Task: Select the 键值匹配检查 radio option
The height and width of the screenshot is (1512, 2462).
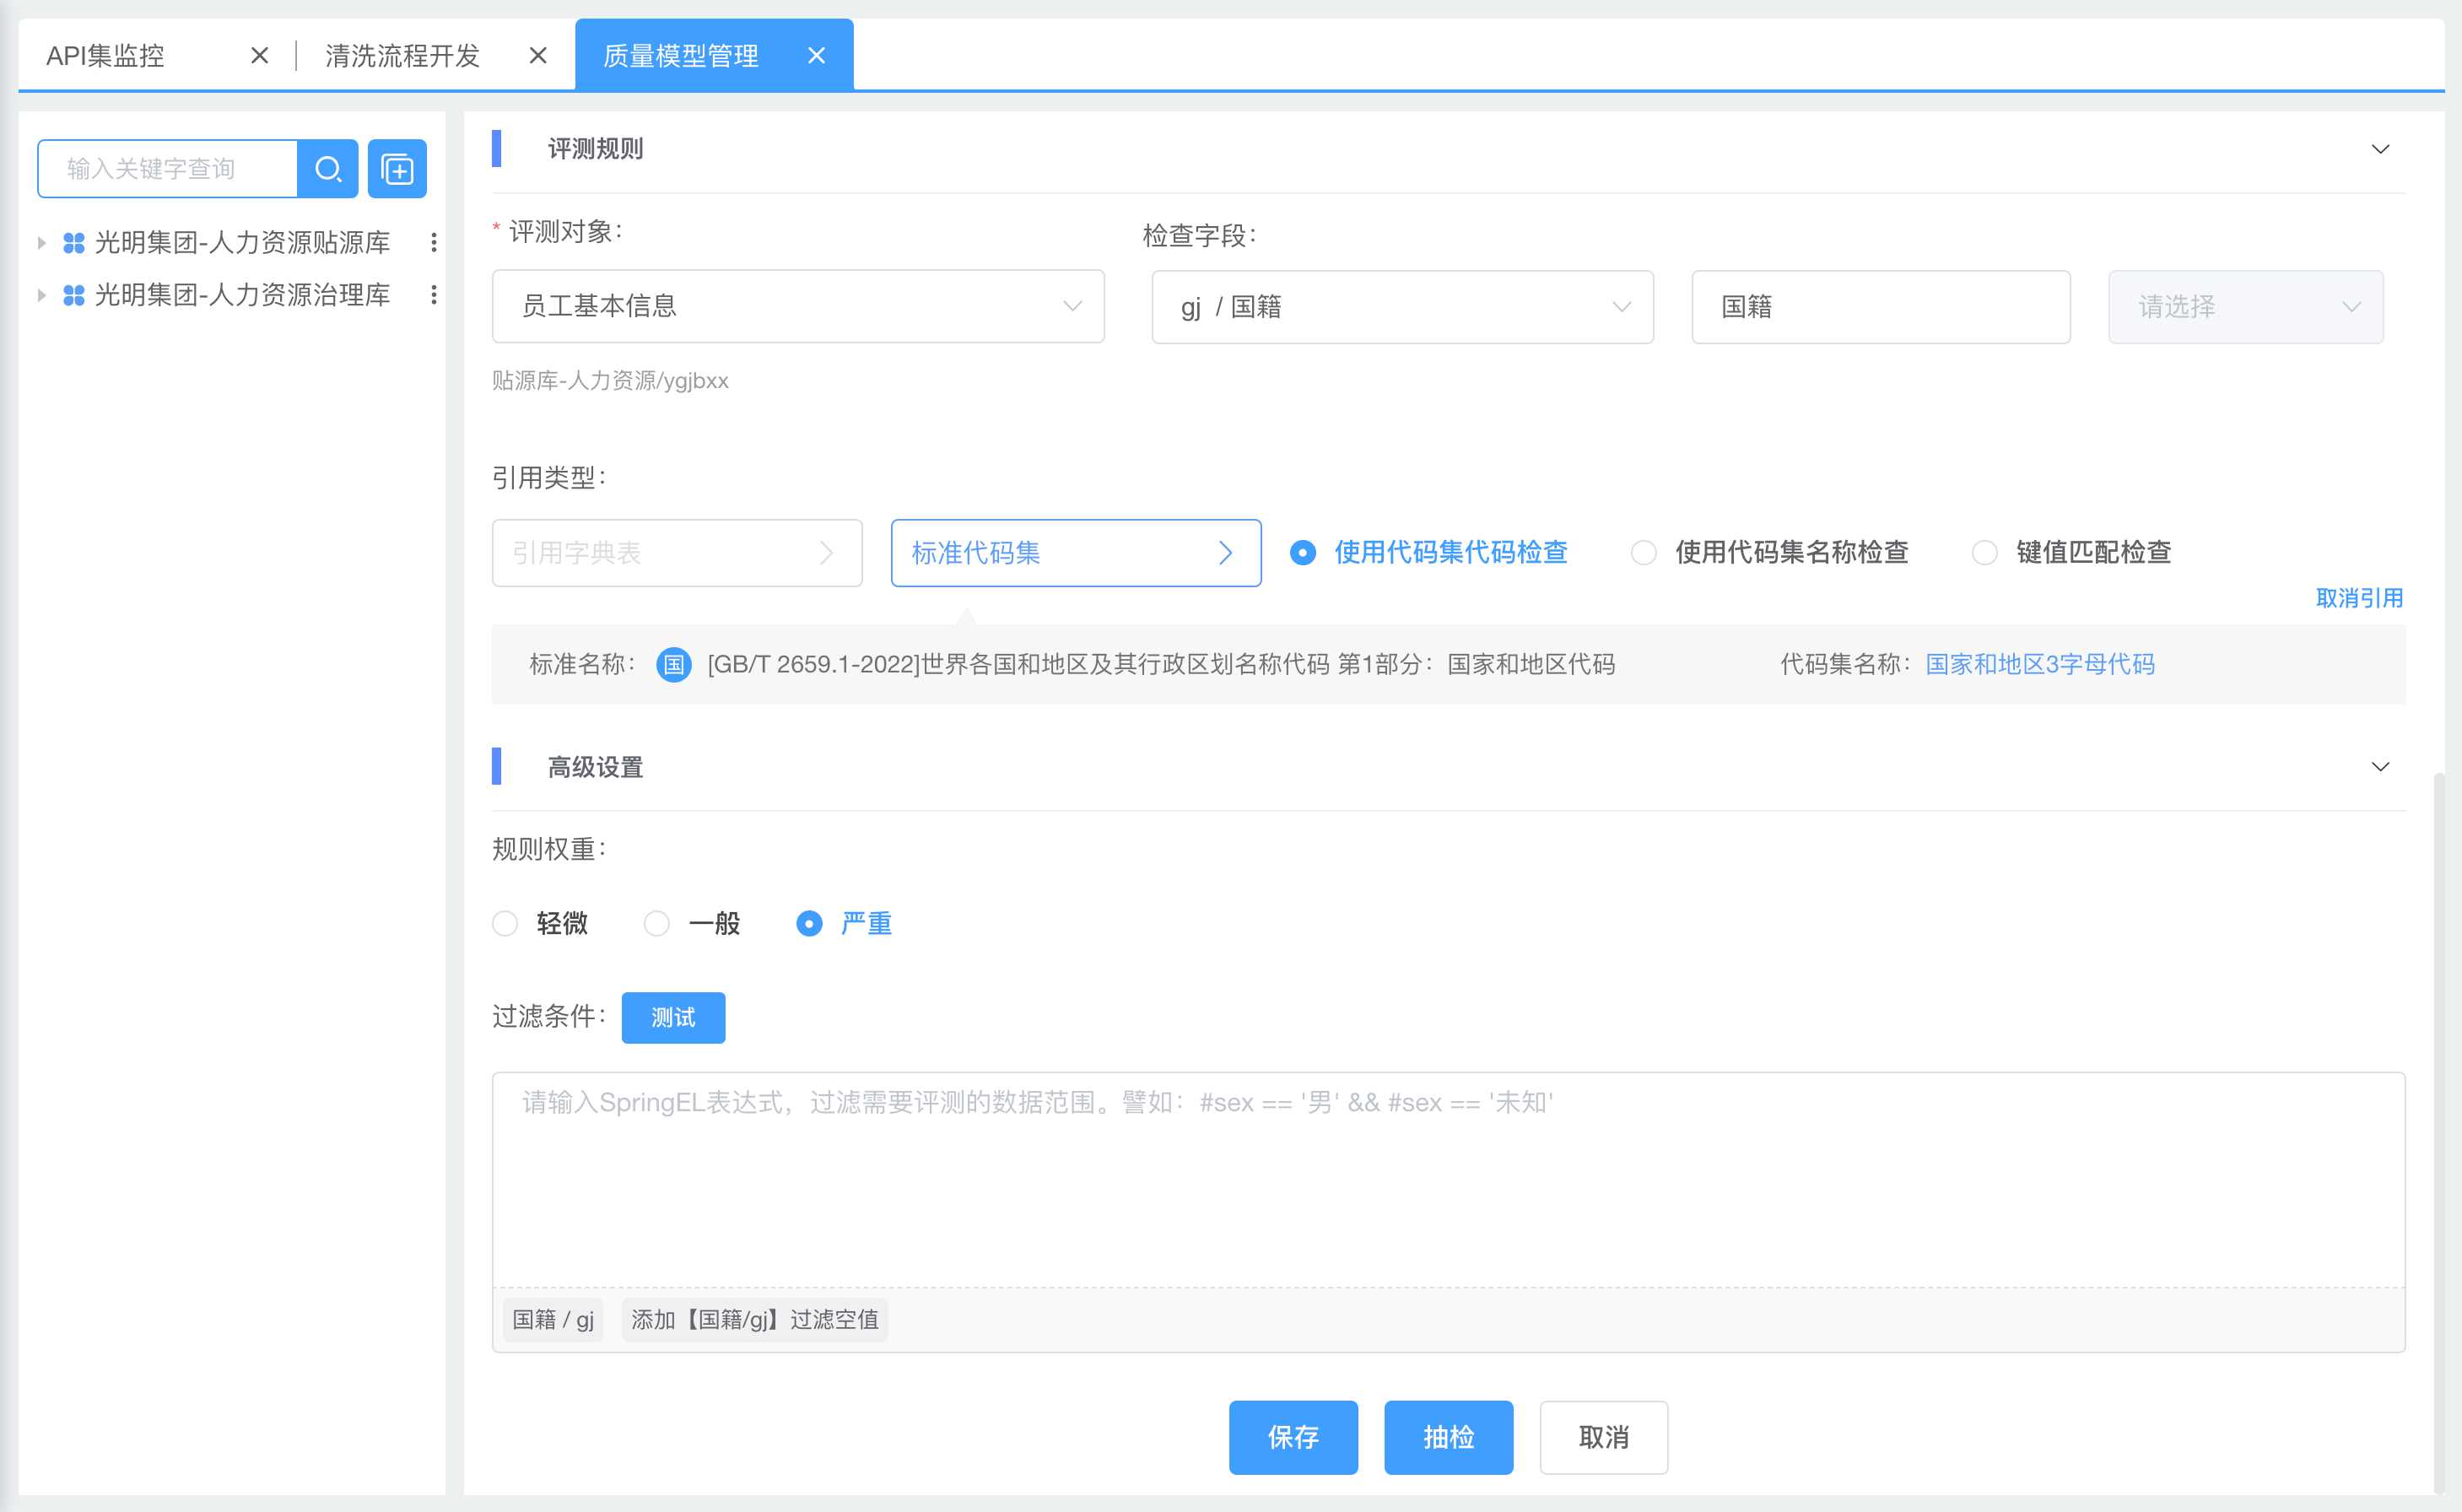Action: tap(1985, 552)
